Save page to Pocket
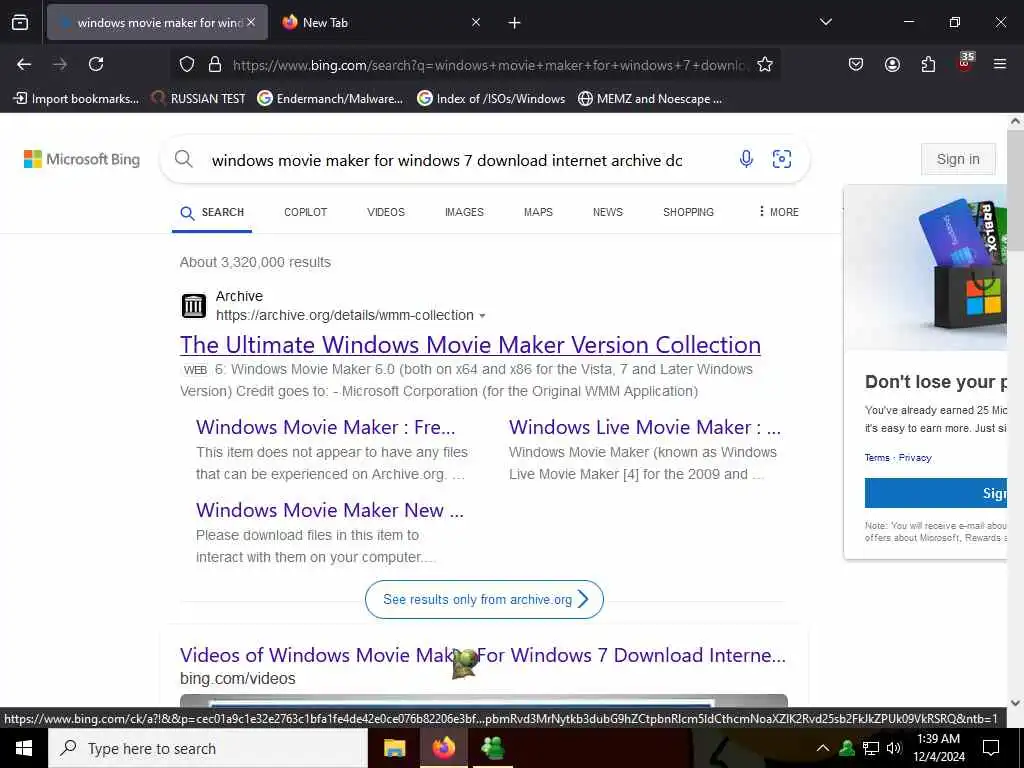Viewport: 1024px width, 768px height. [x=856, y=64]
